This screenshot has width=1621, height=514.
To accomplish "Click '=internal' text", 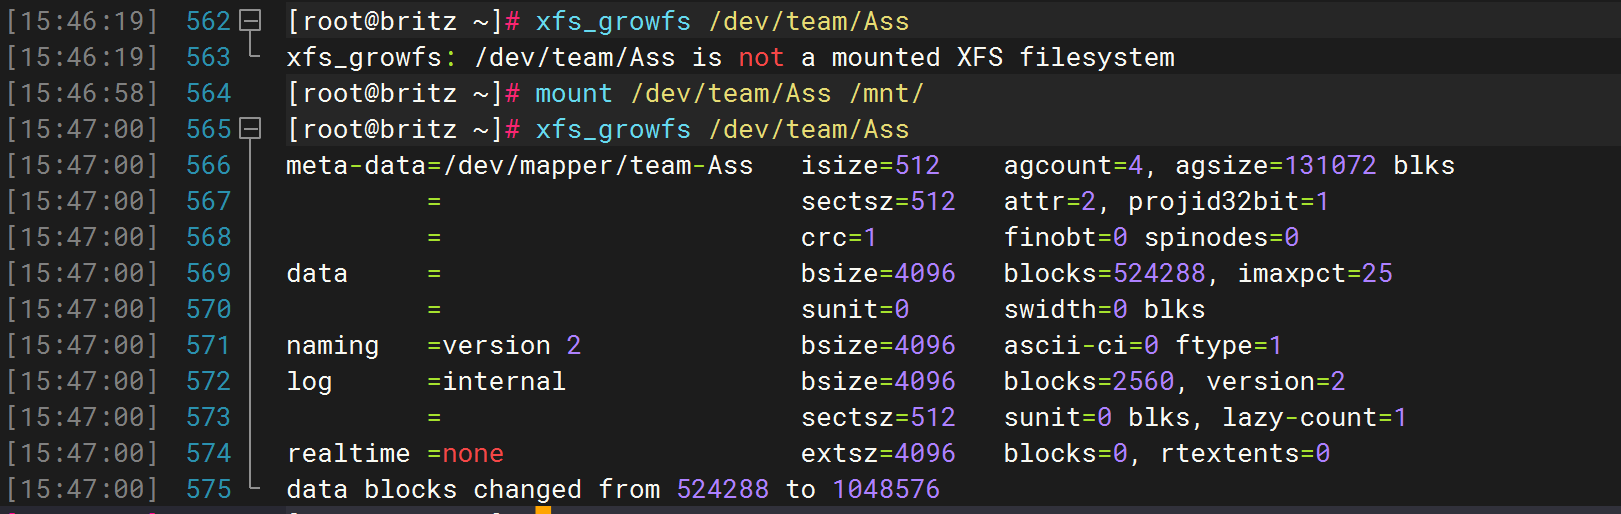I will pos(496,381).
